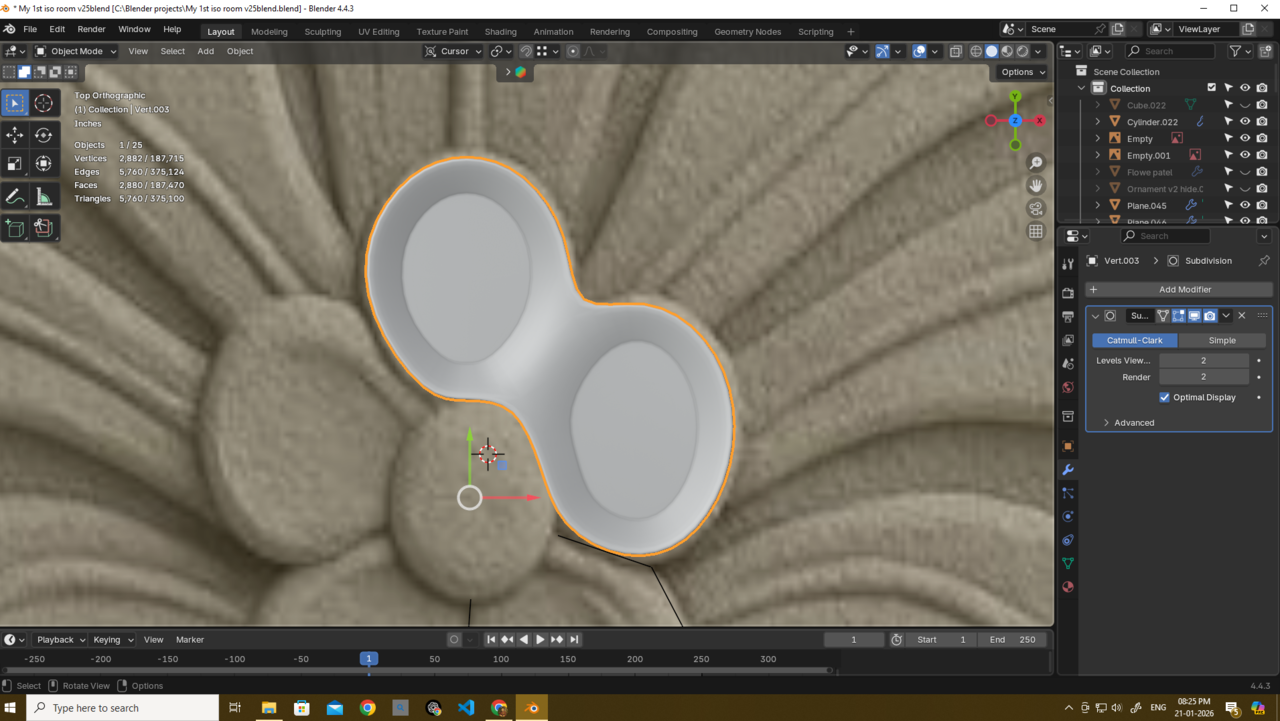Open the Object Mode dropdown
Image resolution: width=1280 pixels, height=721 pixels.
pos(76,51)
